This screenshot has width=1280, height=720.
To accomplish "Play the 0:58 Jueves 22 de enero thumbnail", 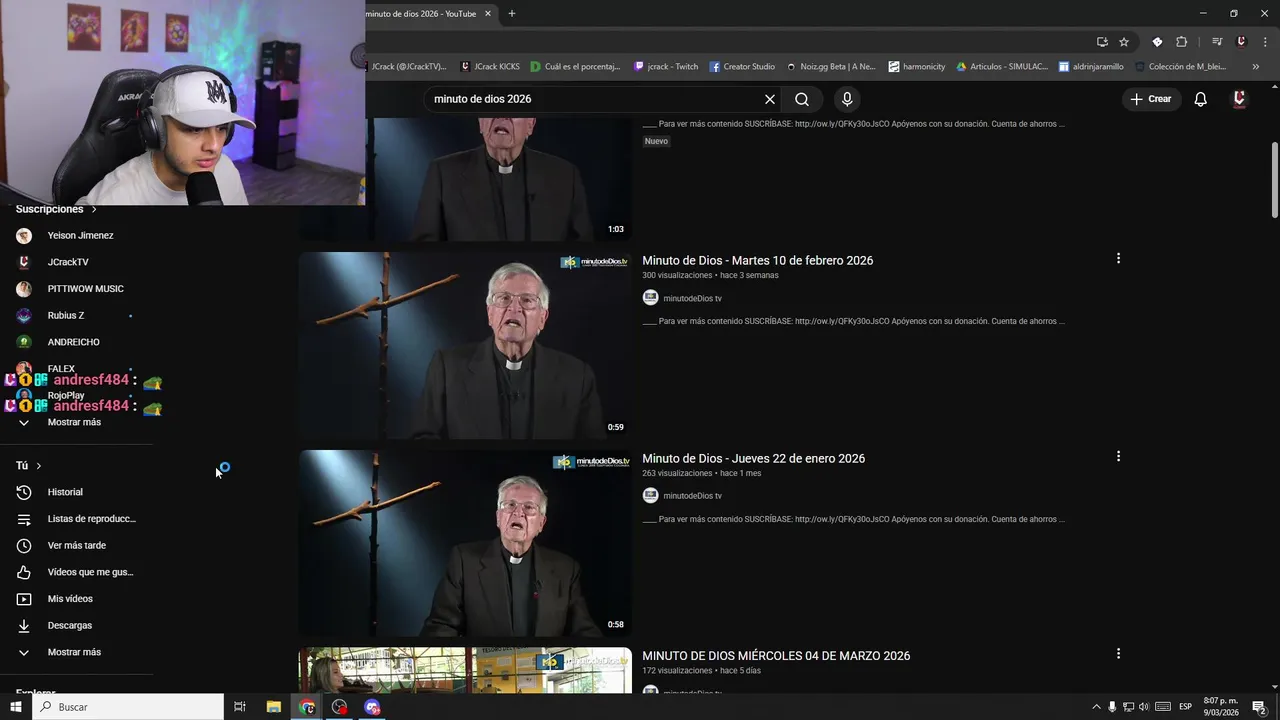I will pyautogui.click(x=465, y=543).
